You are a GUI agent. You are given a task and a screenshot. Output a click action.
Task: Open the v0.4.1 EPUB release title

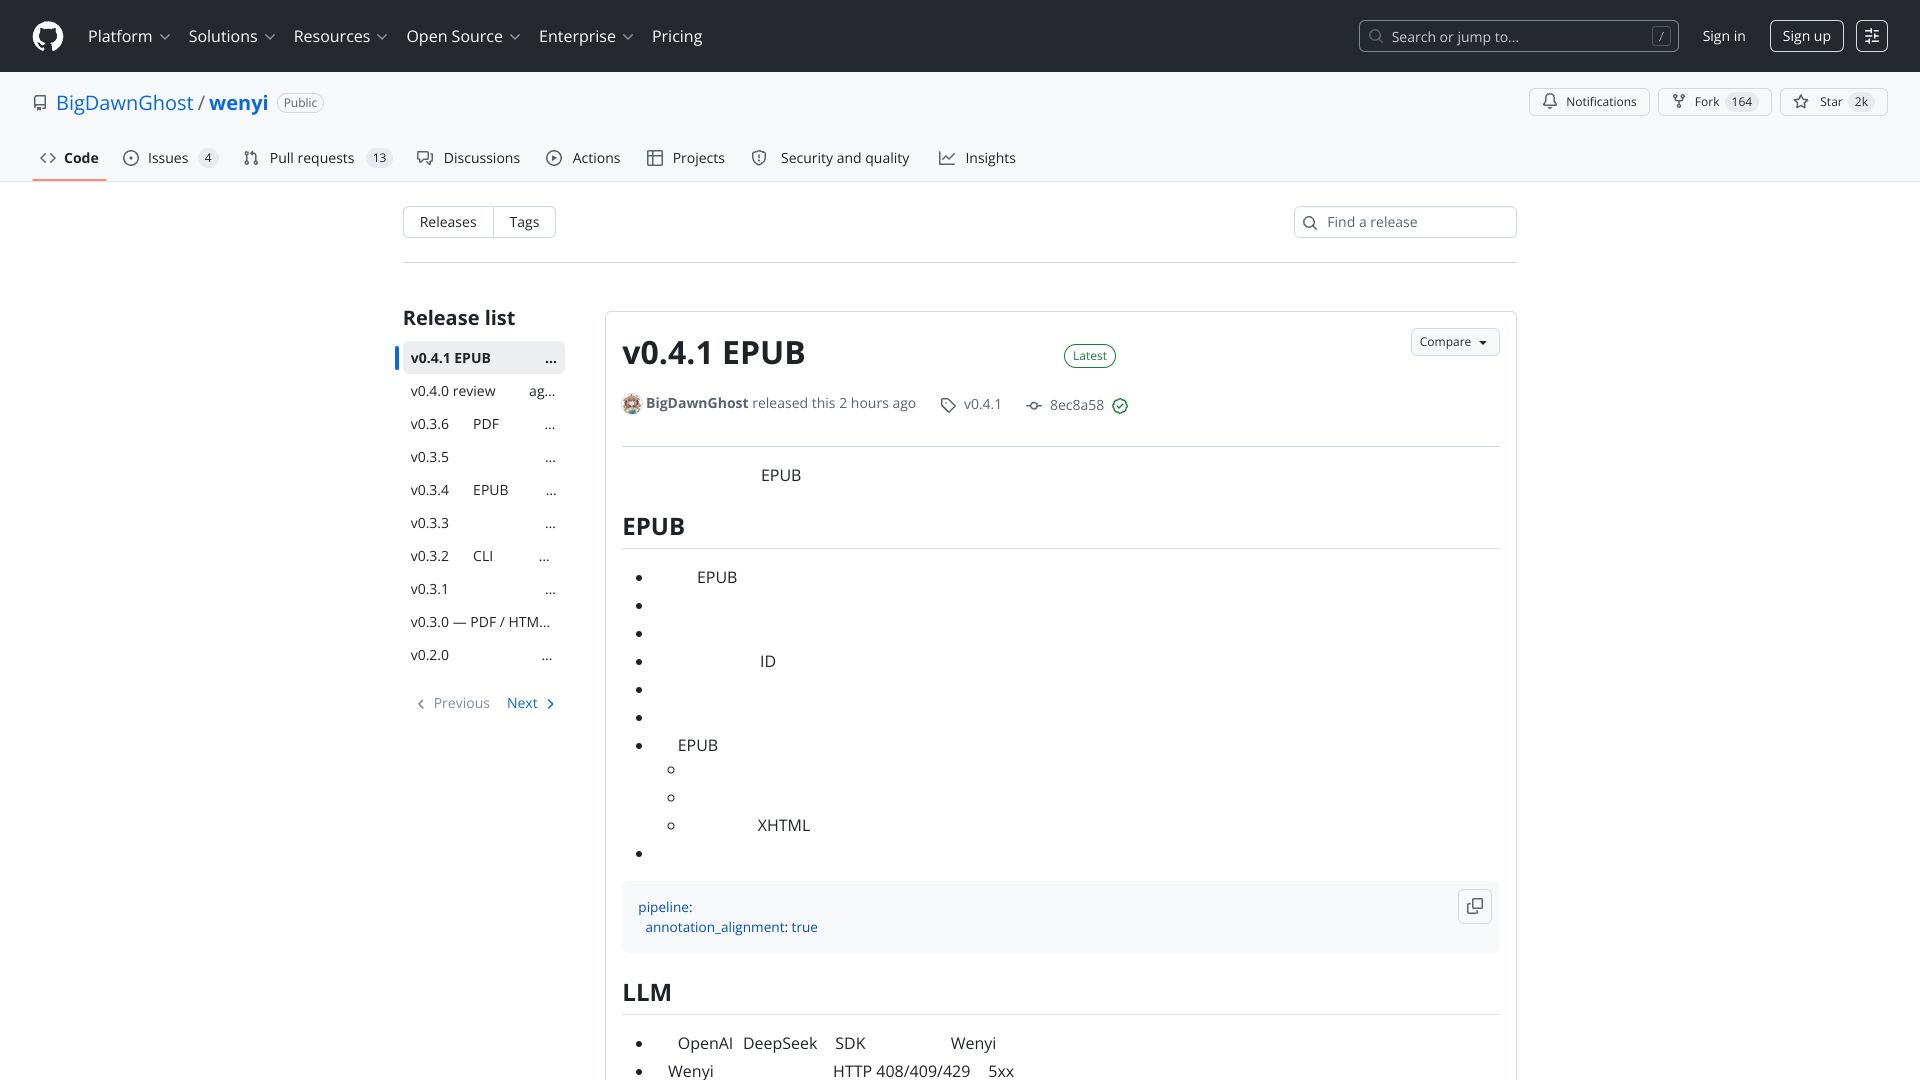coord(714,353)
